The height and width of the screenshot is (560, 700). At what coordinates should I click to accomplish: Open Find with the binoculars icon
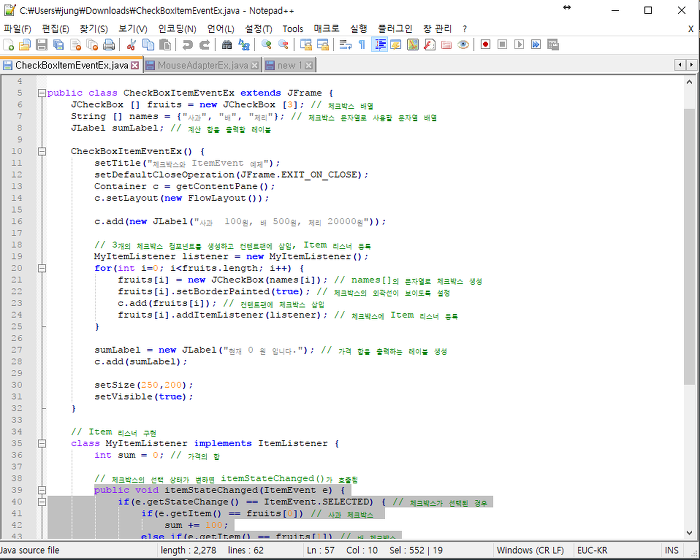click(x=227, y=45)
